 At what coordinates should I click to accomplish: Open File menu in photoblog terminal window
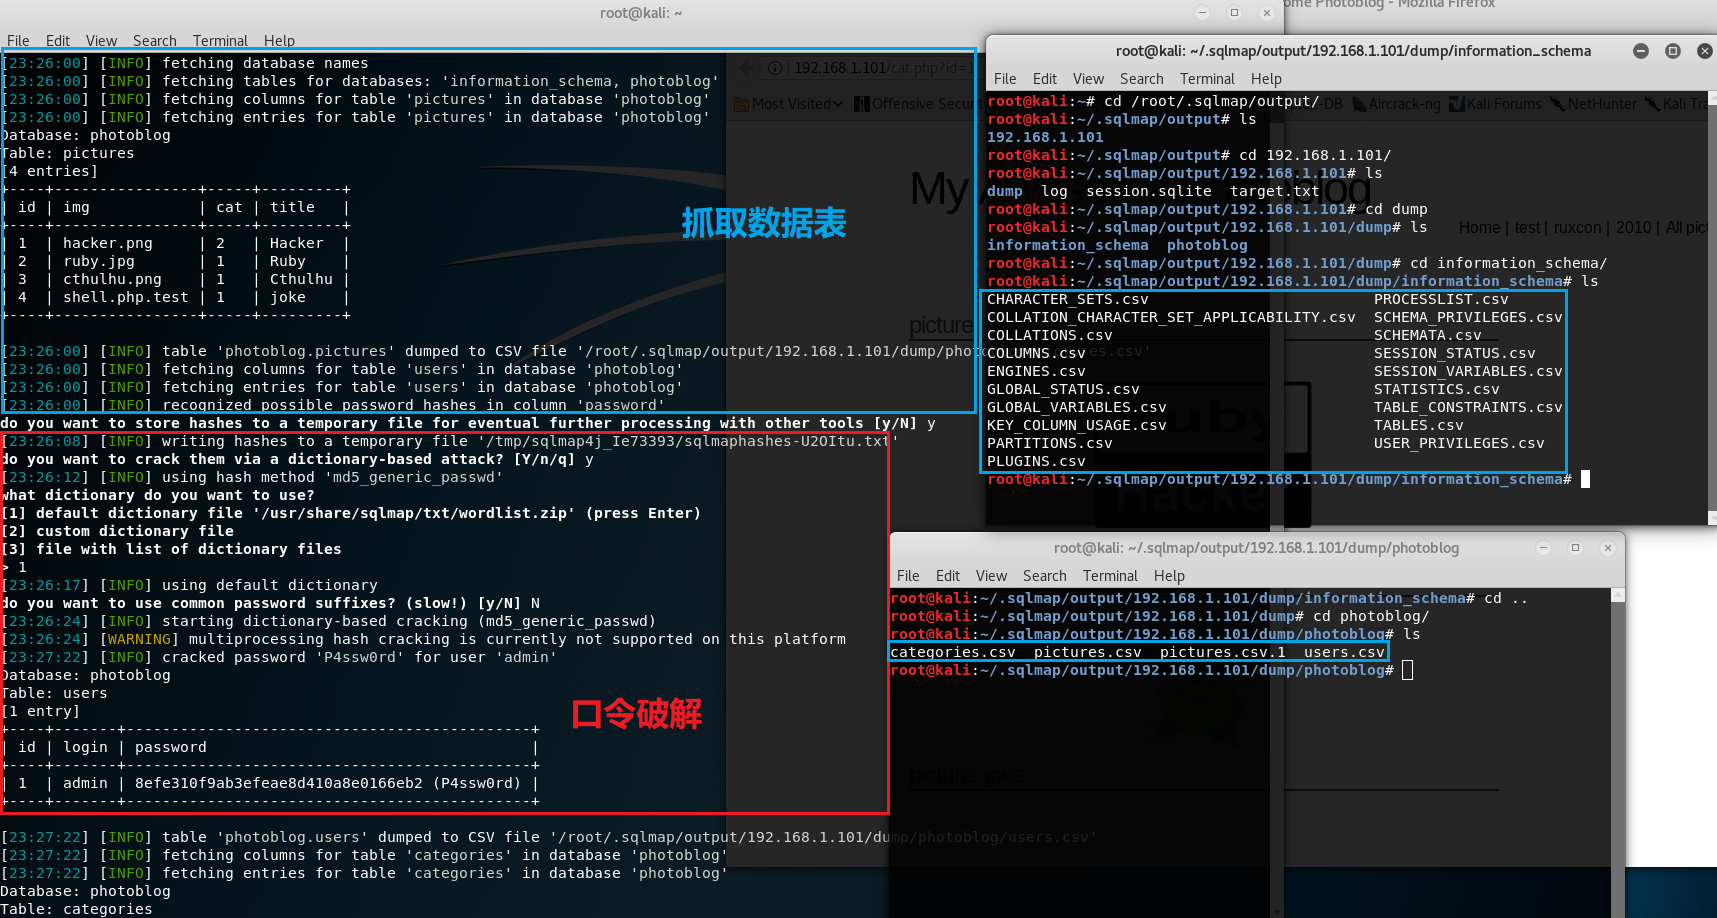click(908, 576)
